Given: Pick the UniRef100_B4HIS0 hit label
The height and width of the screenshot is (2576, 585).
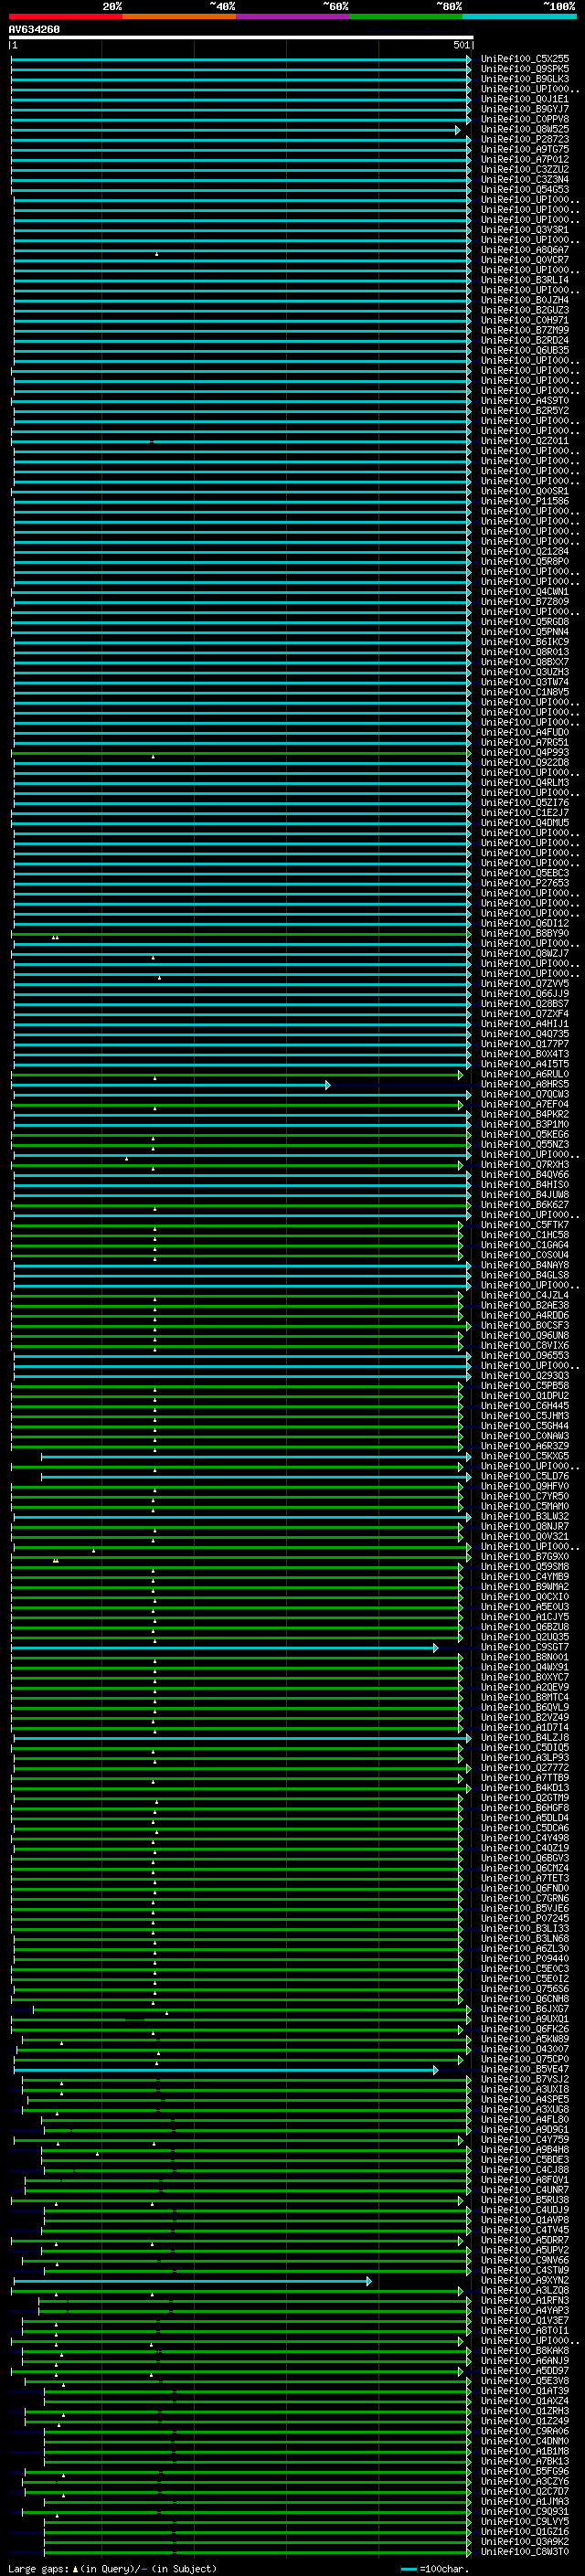Looking at the screenshot, I should click(x=525, y=1184).
